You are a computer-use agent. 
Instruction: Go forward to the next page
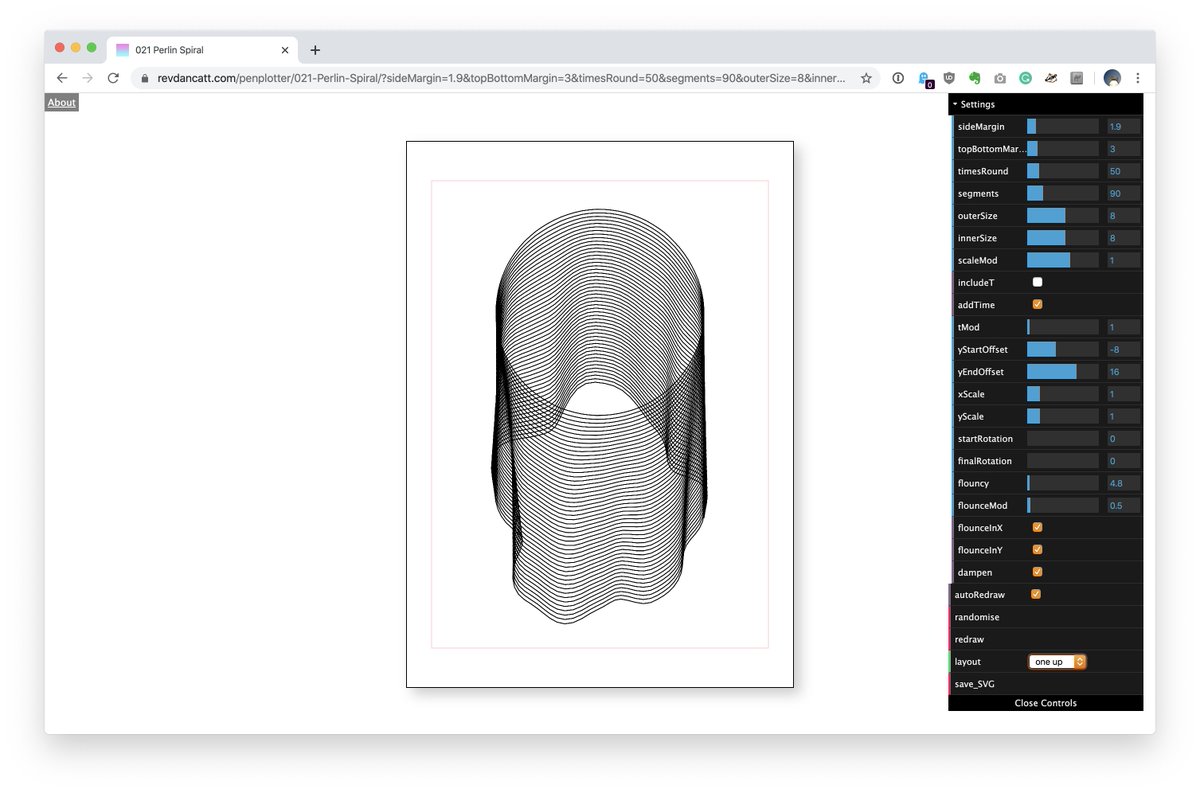click(x=88, y=78)
